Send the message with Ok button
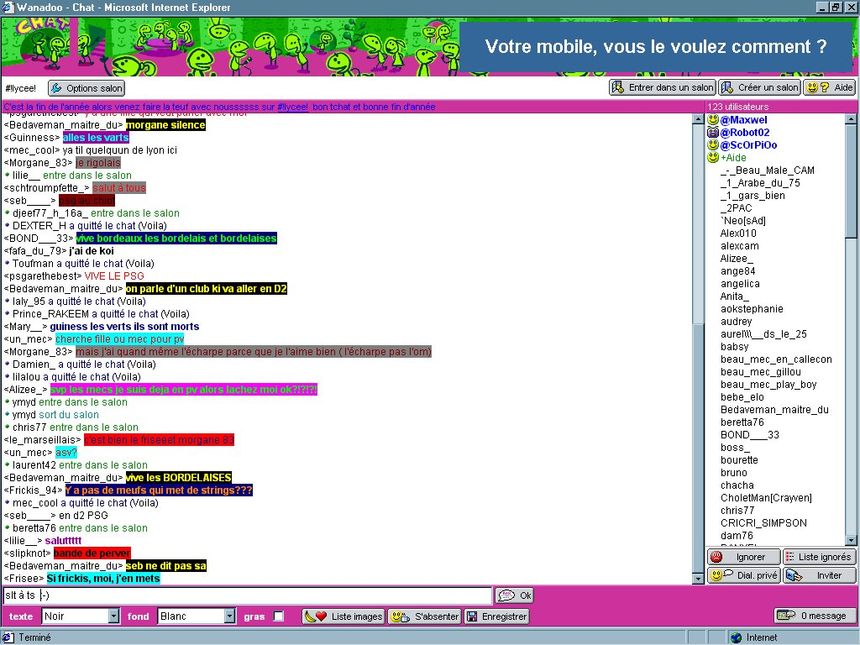Viewport: 860px width, 645px height. click(515, 596)
